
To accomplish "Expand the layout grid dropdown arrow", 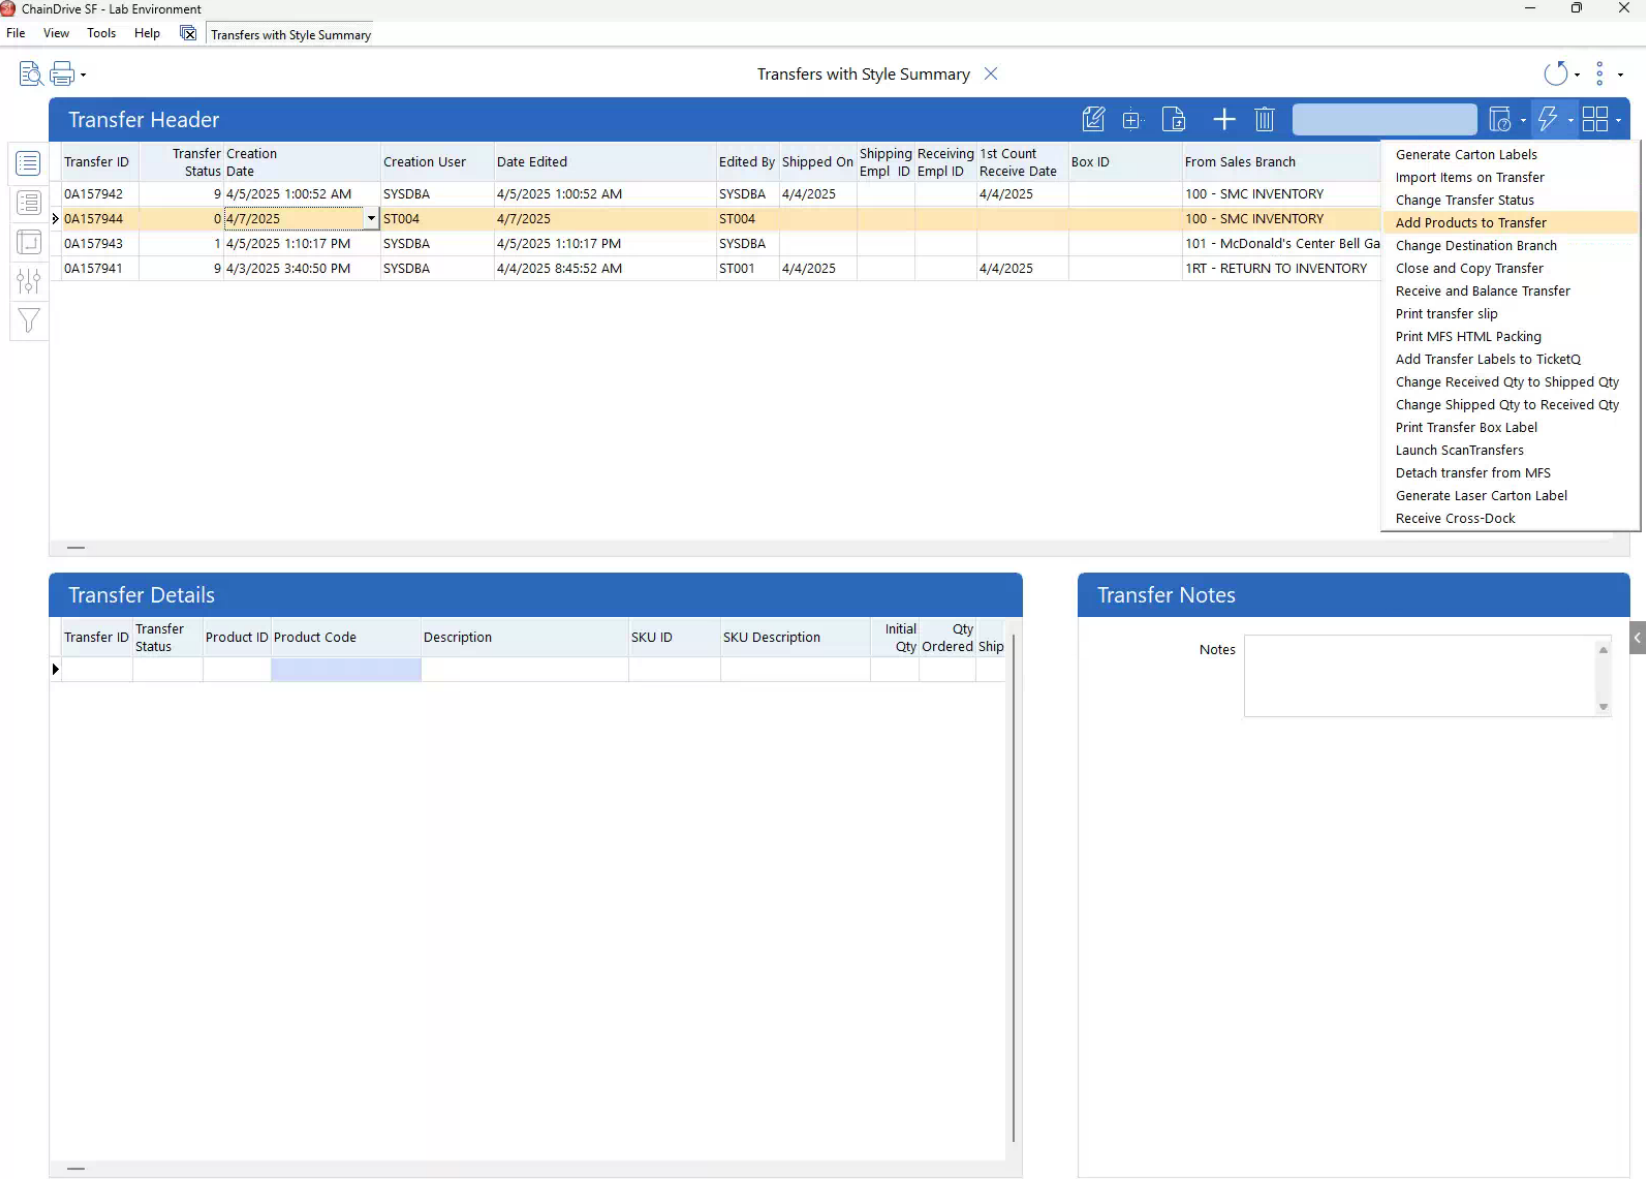I will point(1619,121).
